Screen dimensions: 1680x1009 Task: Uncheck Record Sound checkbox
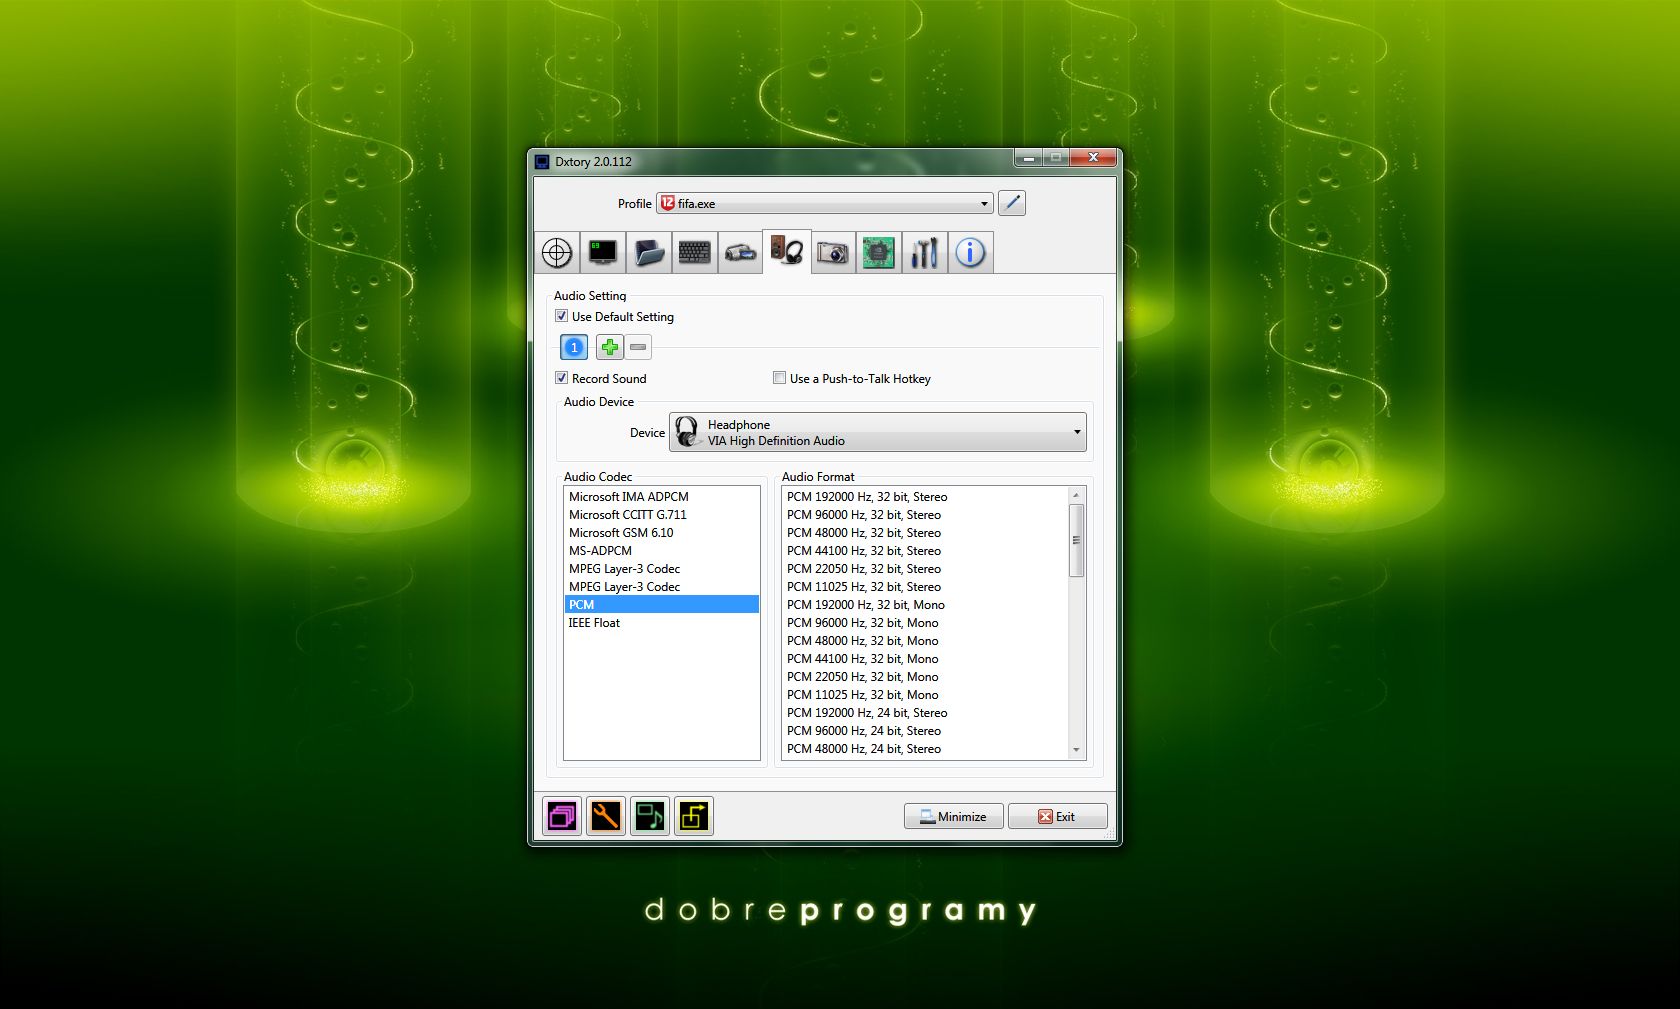[562, 378]
